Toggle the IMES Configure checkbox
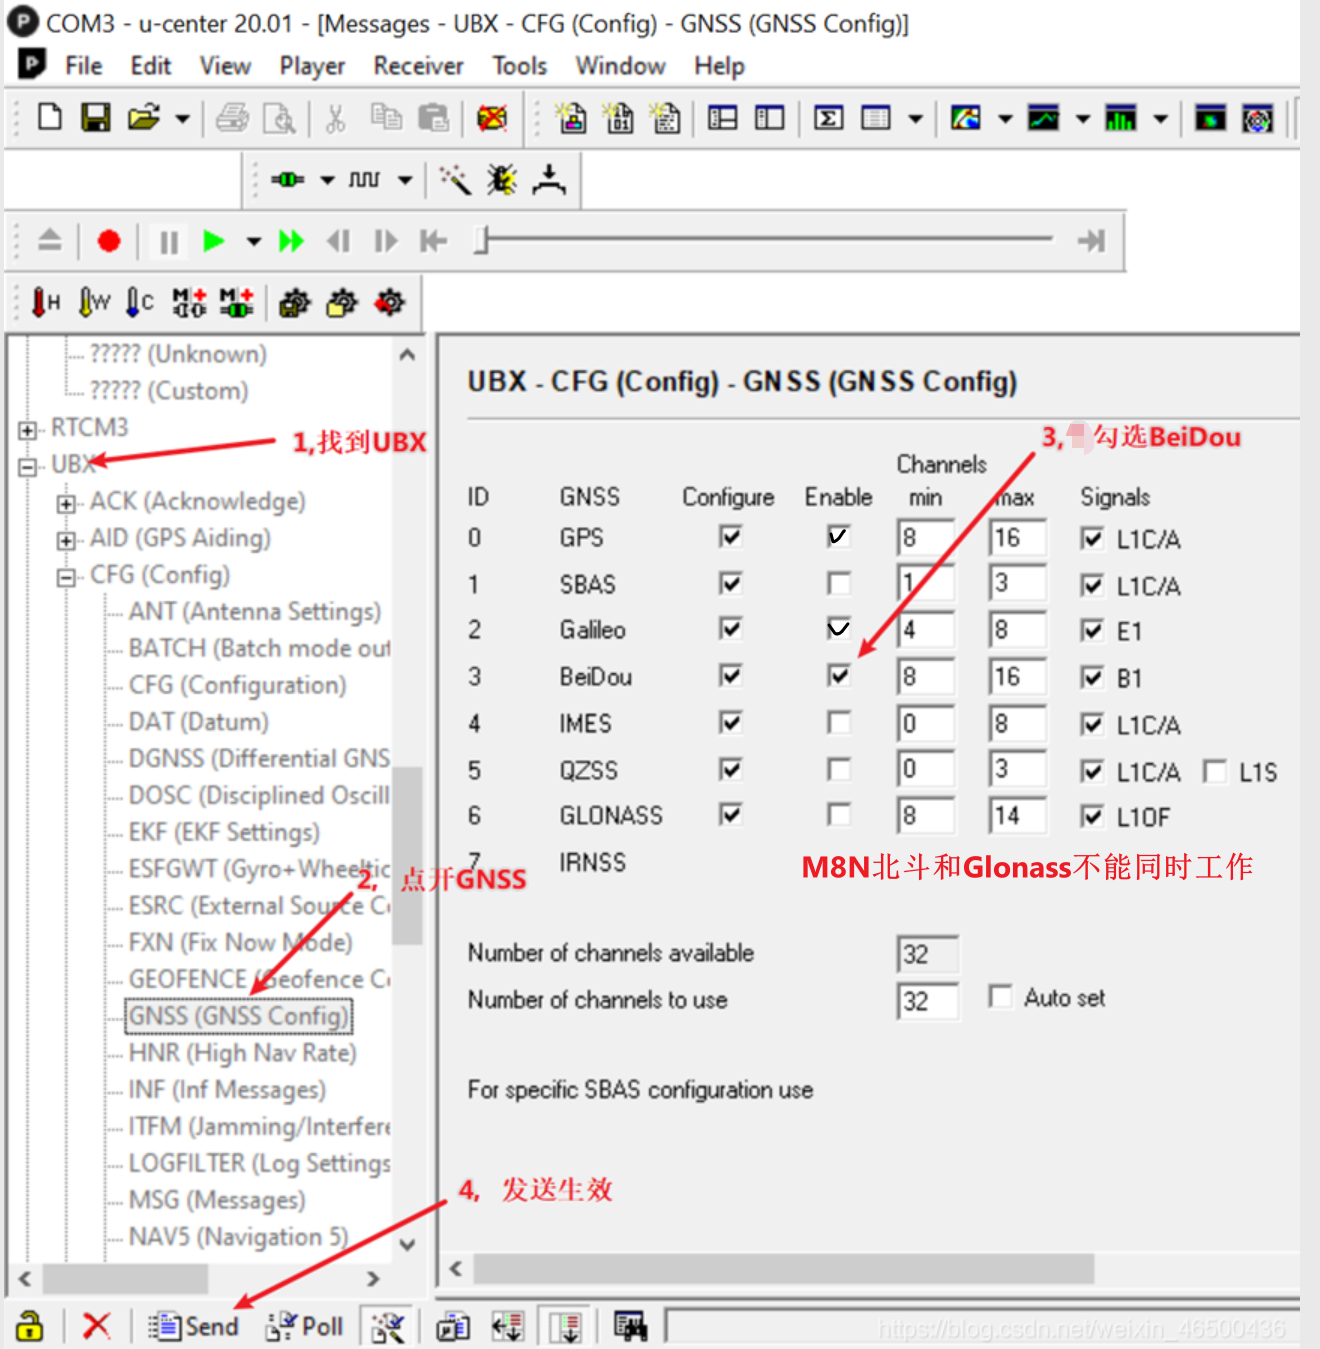The height and width of the screenshot is (1349, 1320). pyautogui.click(x=731, y=722)
